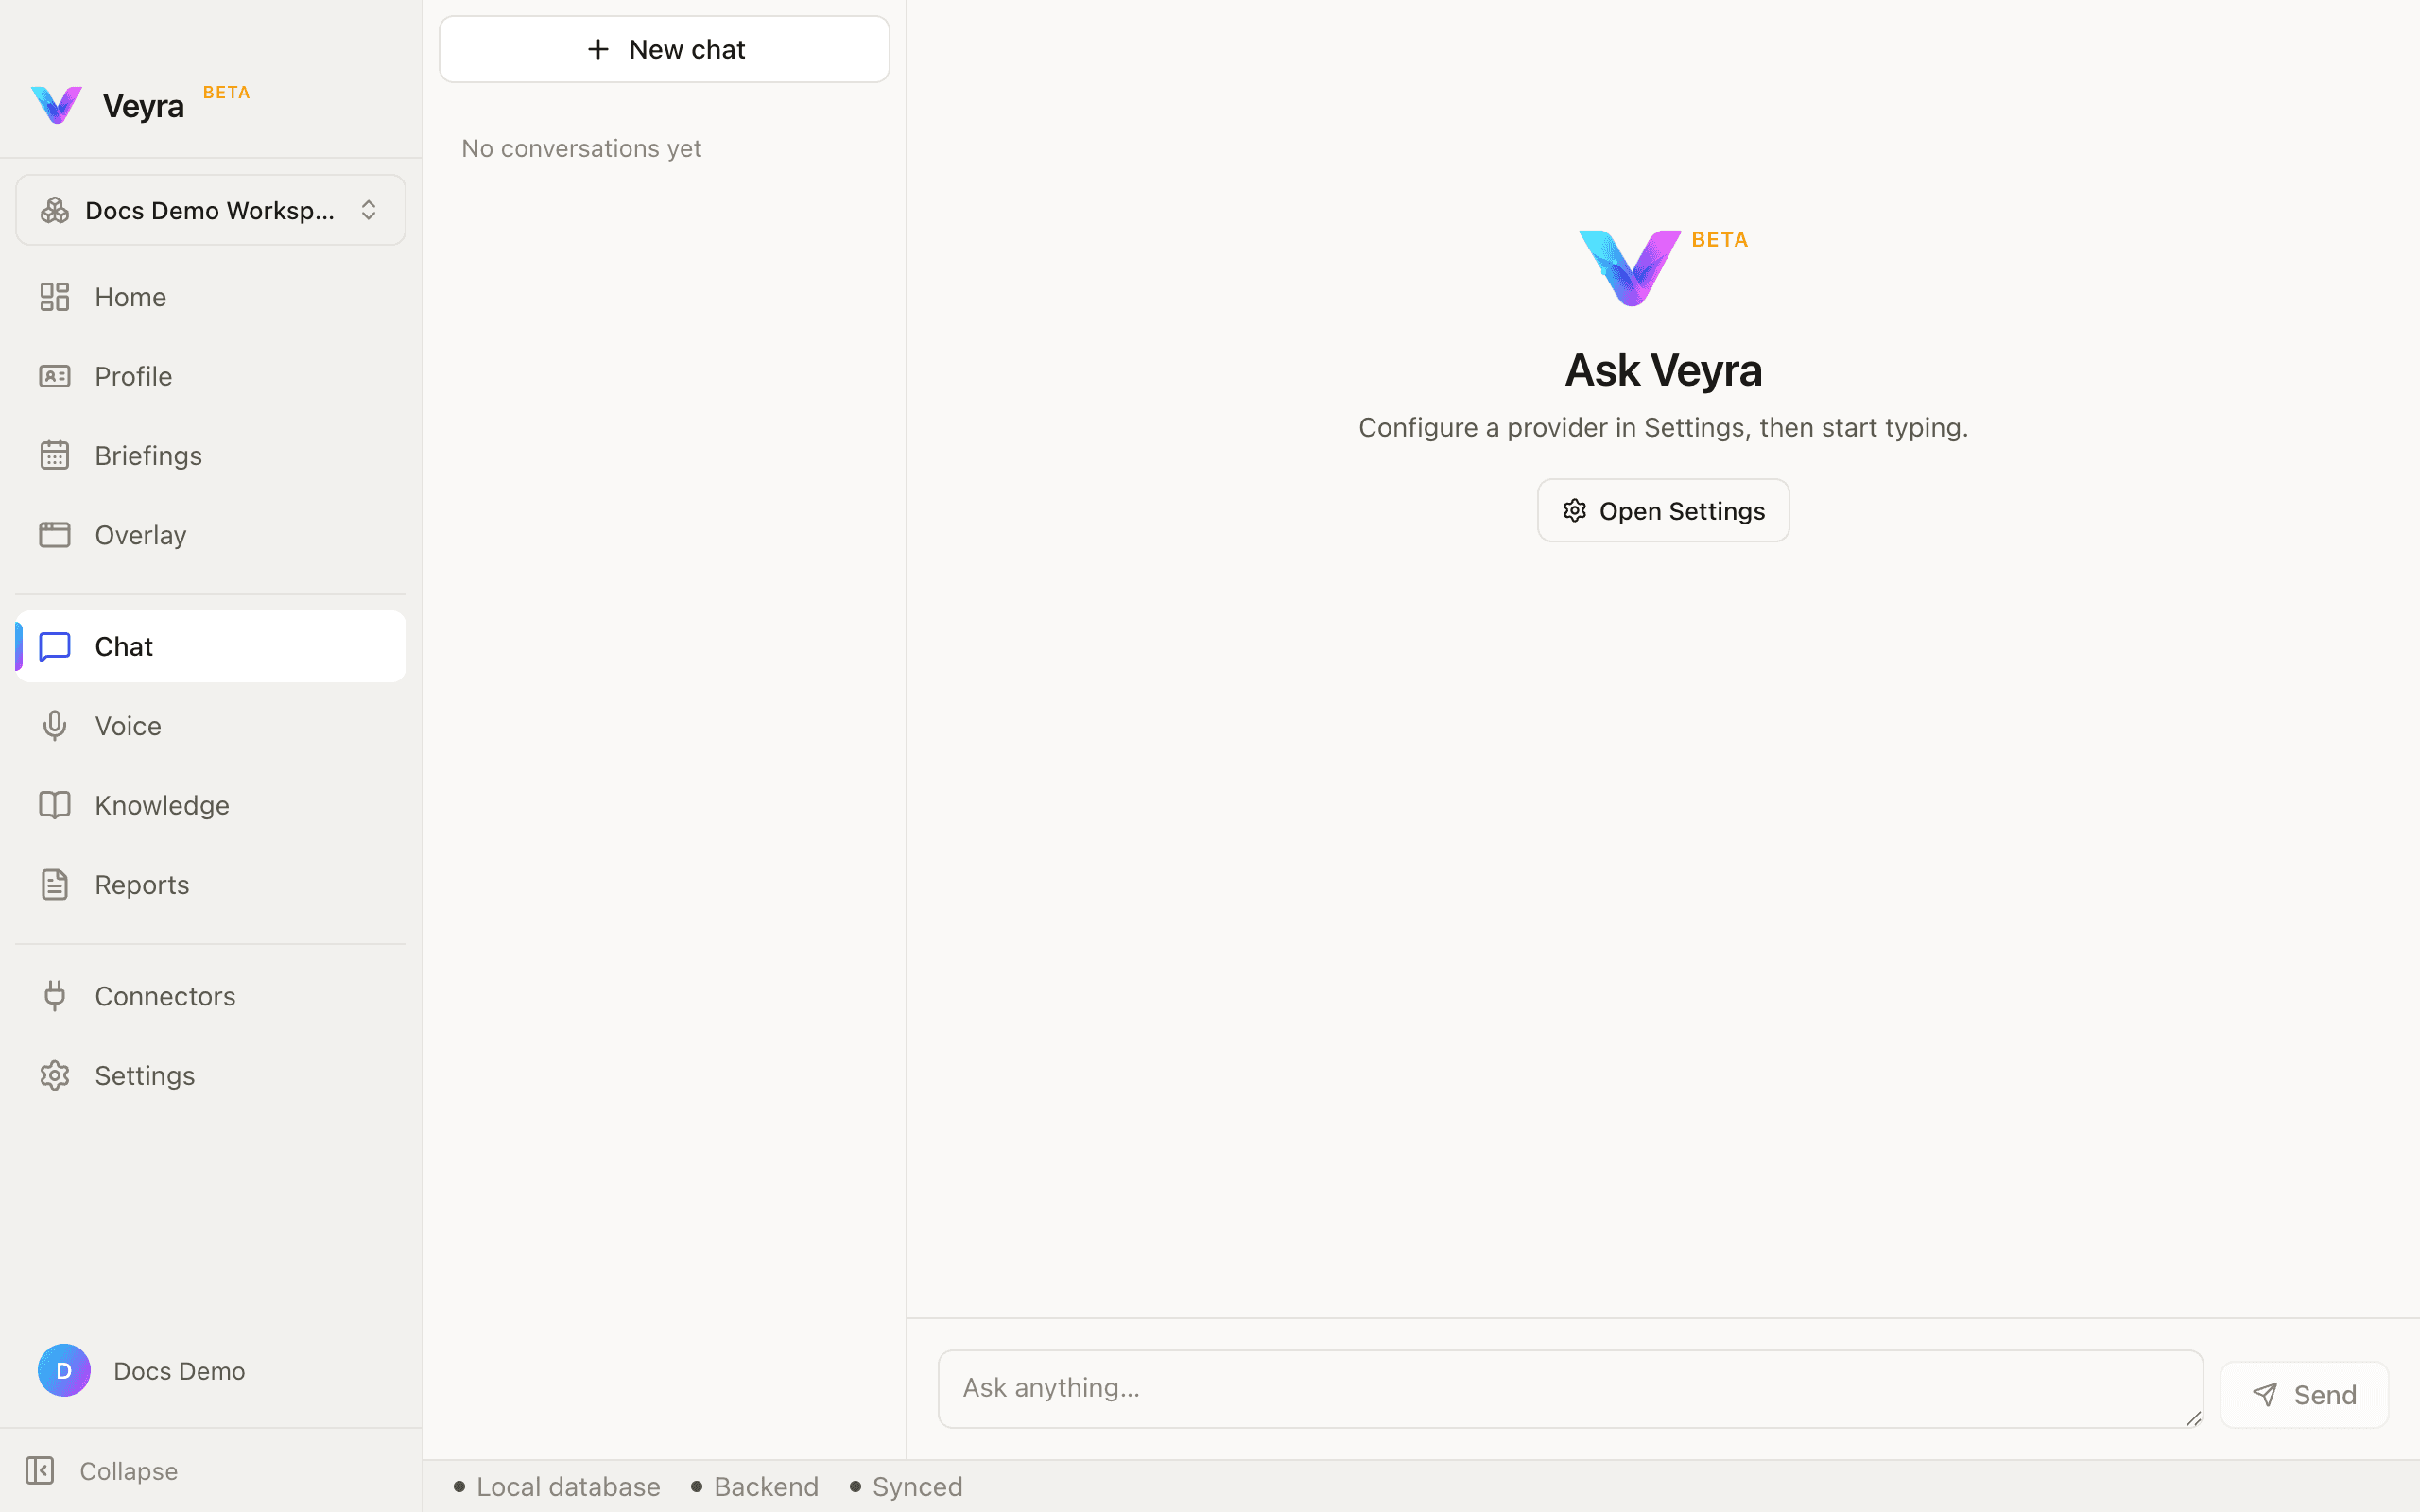This screenshot has width=2420, height=1512.
Task: Go to the Home page
Action: pyautogui.click(x=210, y=297)
